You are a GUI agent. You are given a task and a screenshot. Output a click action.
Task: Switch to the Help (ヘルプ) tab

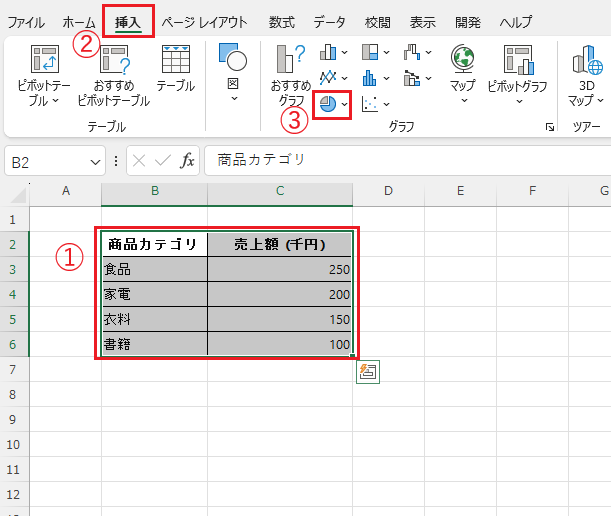point(516,22)
